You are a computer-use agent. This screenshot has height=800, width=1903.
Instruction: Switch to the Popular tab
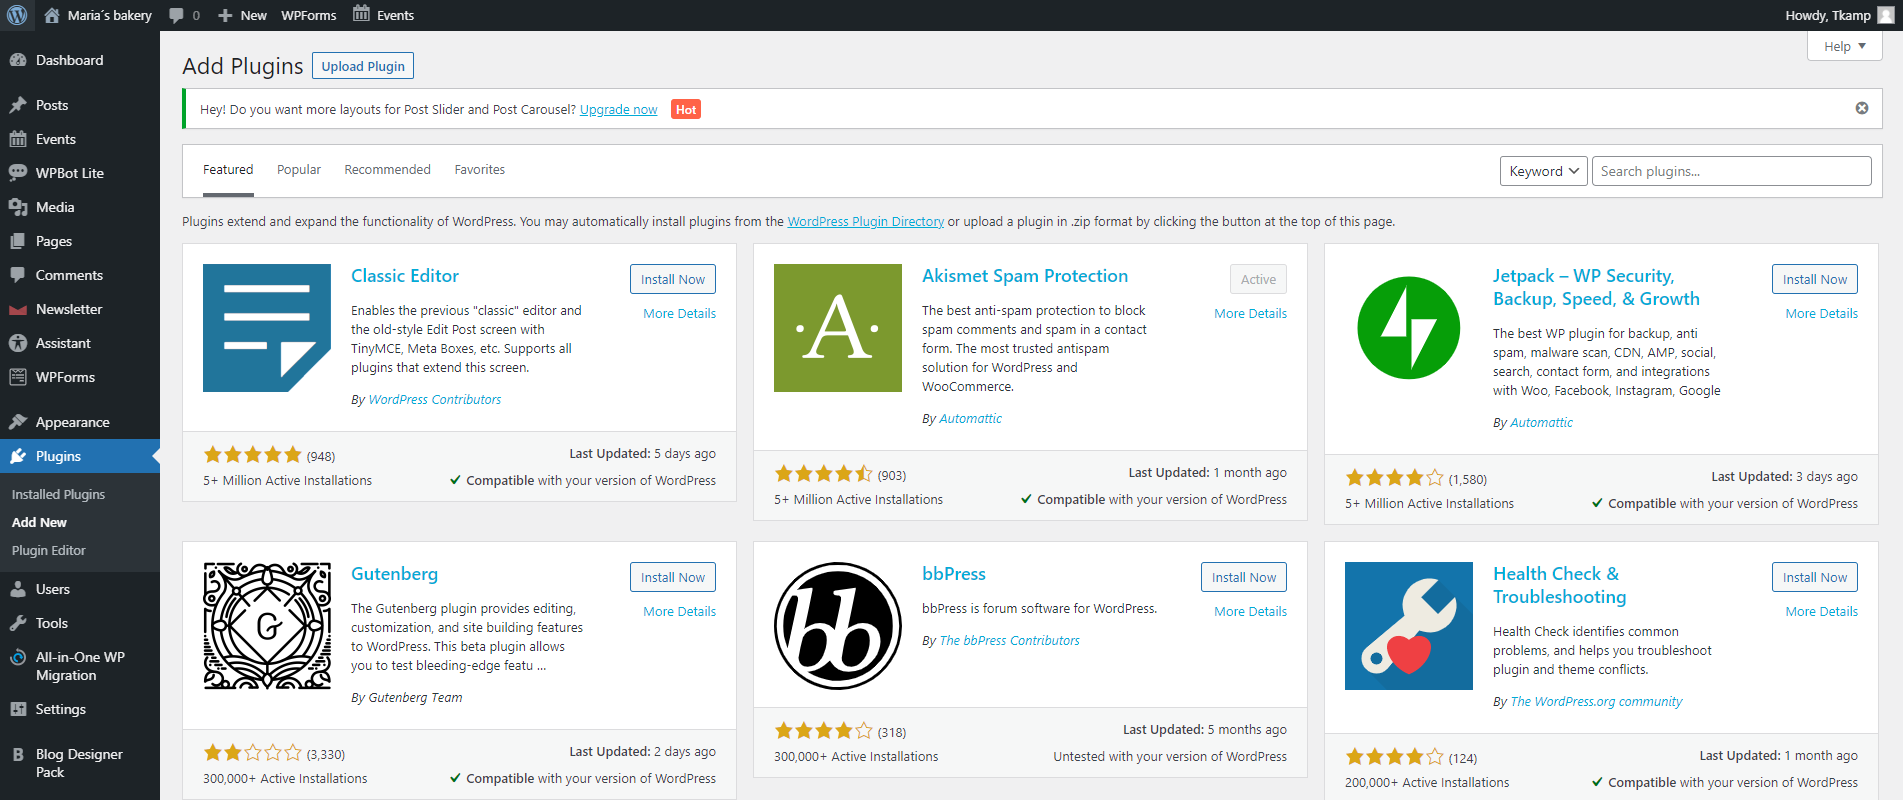coord(299,170)
